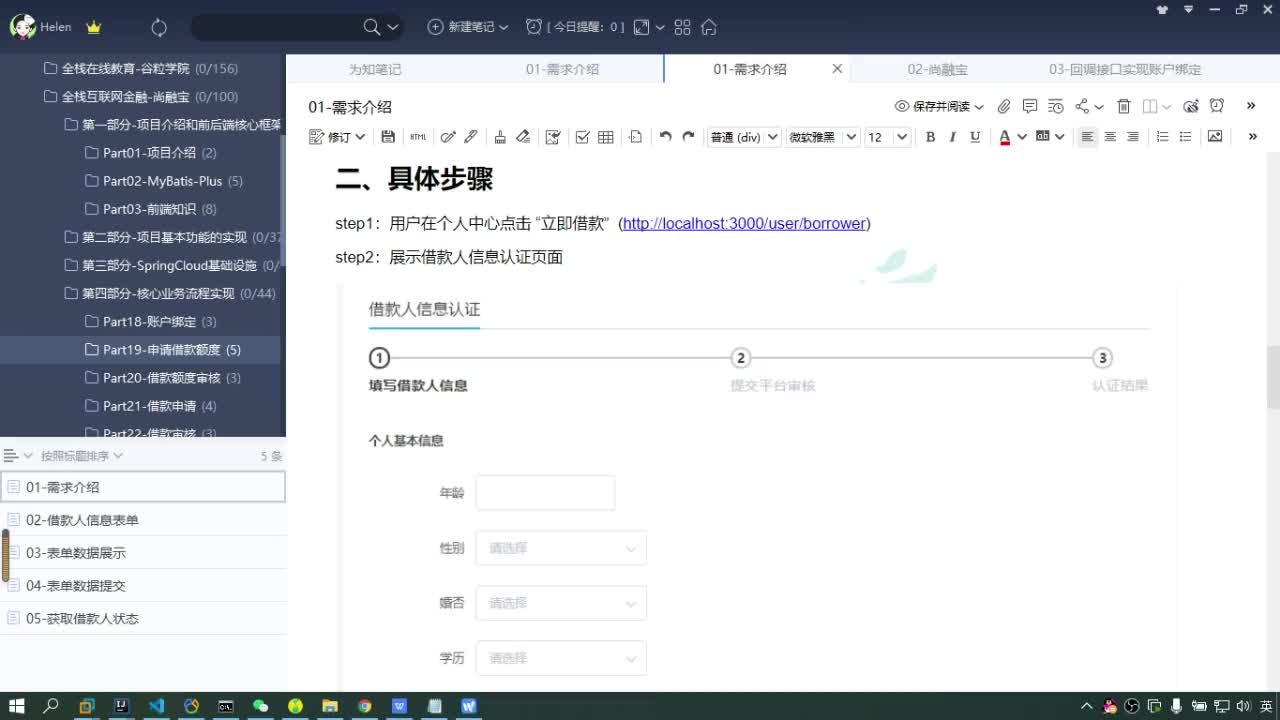Center align text
This screenshot has height=720, width=1280.
(x=1110, y=137)
